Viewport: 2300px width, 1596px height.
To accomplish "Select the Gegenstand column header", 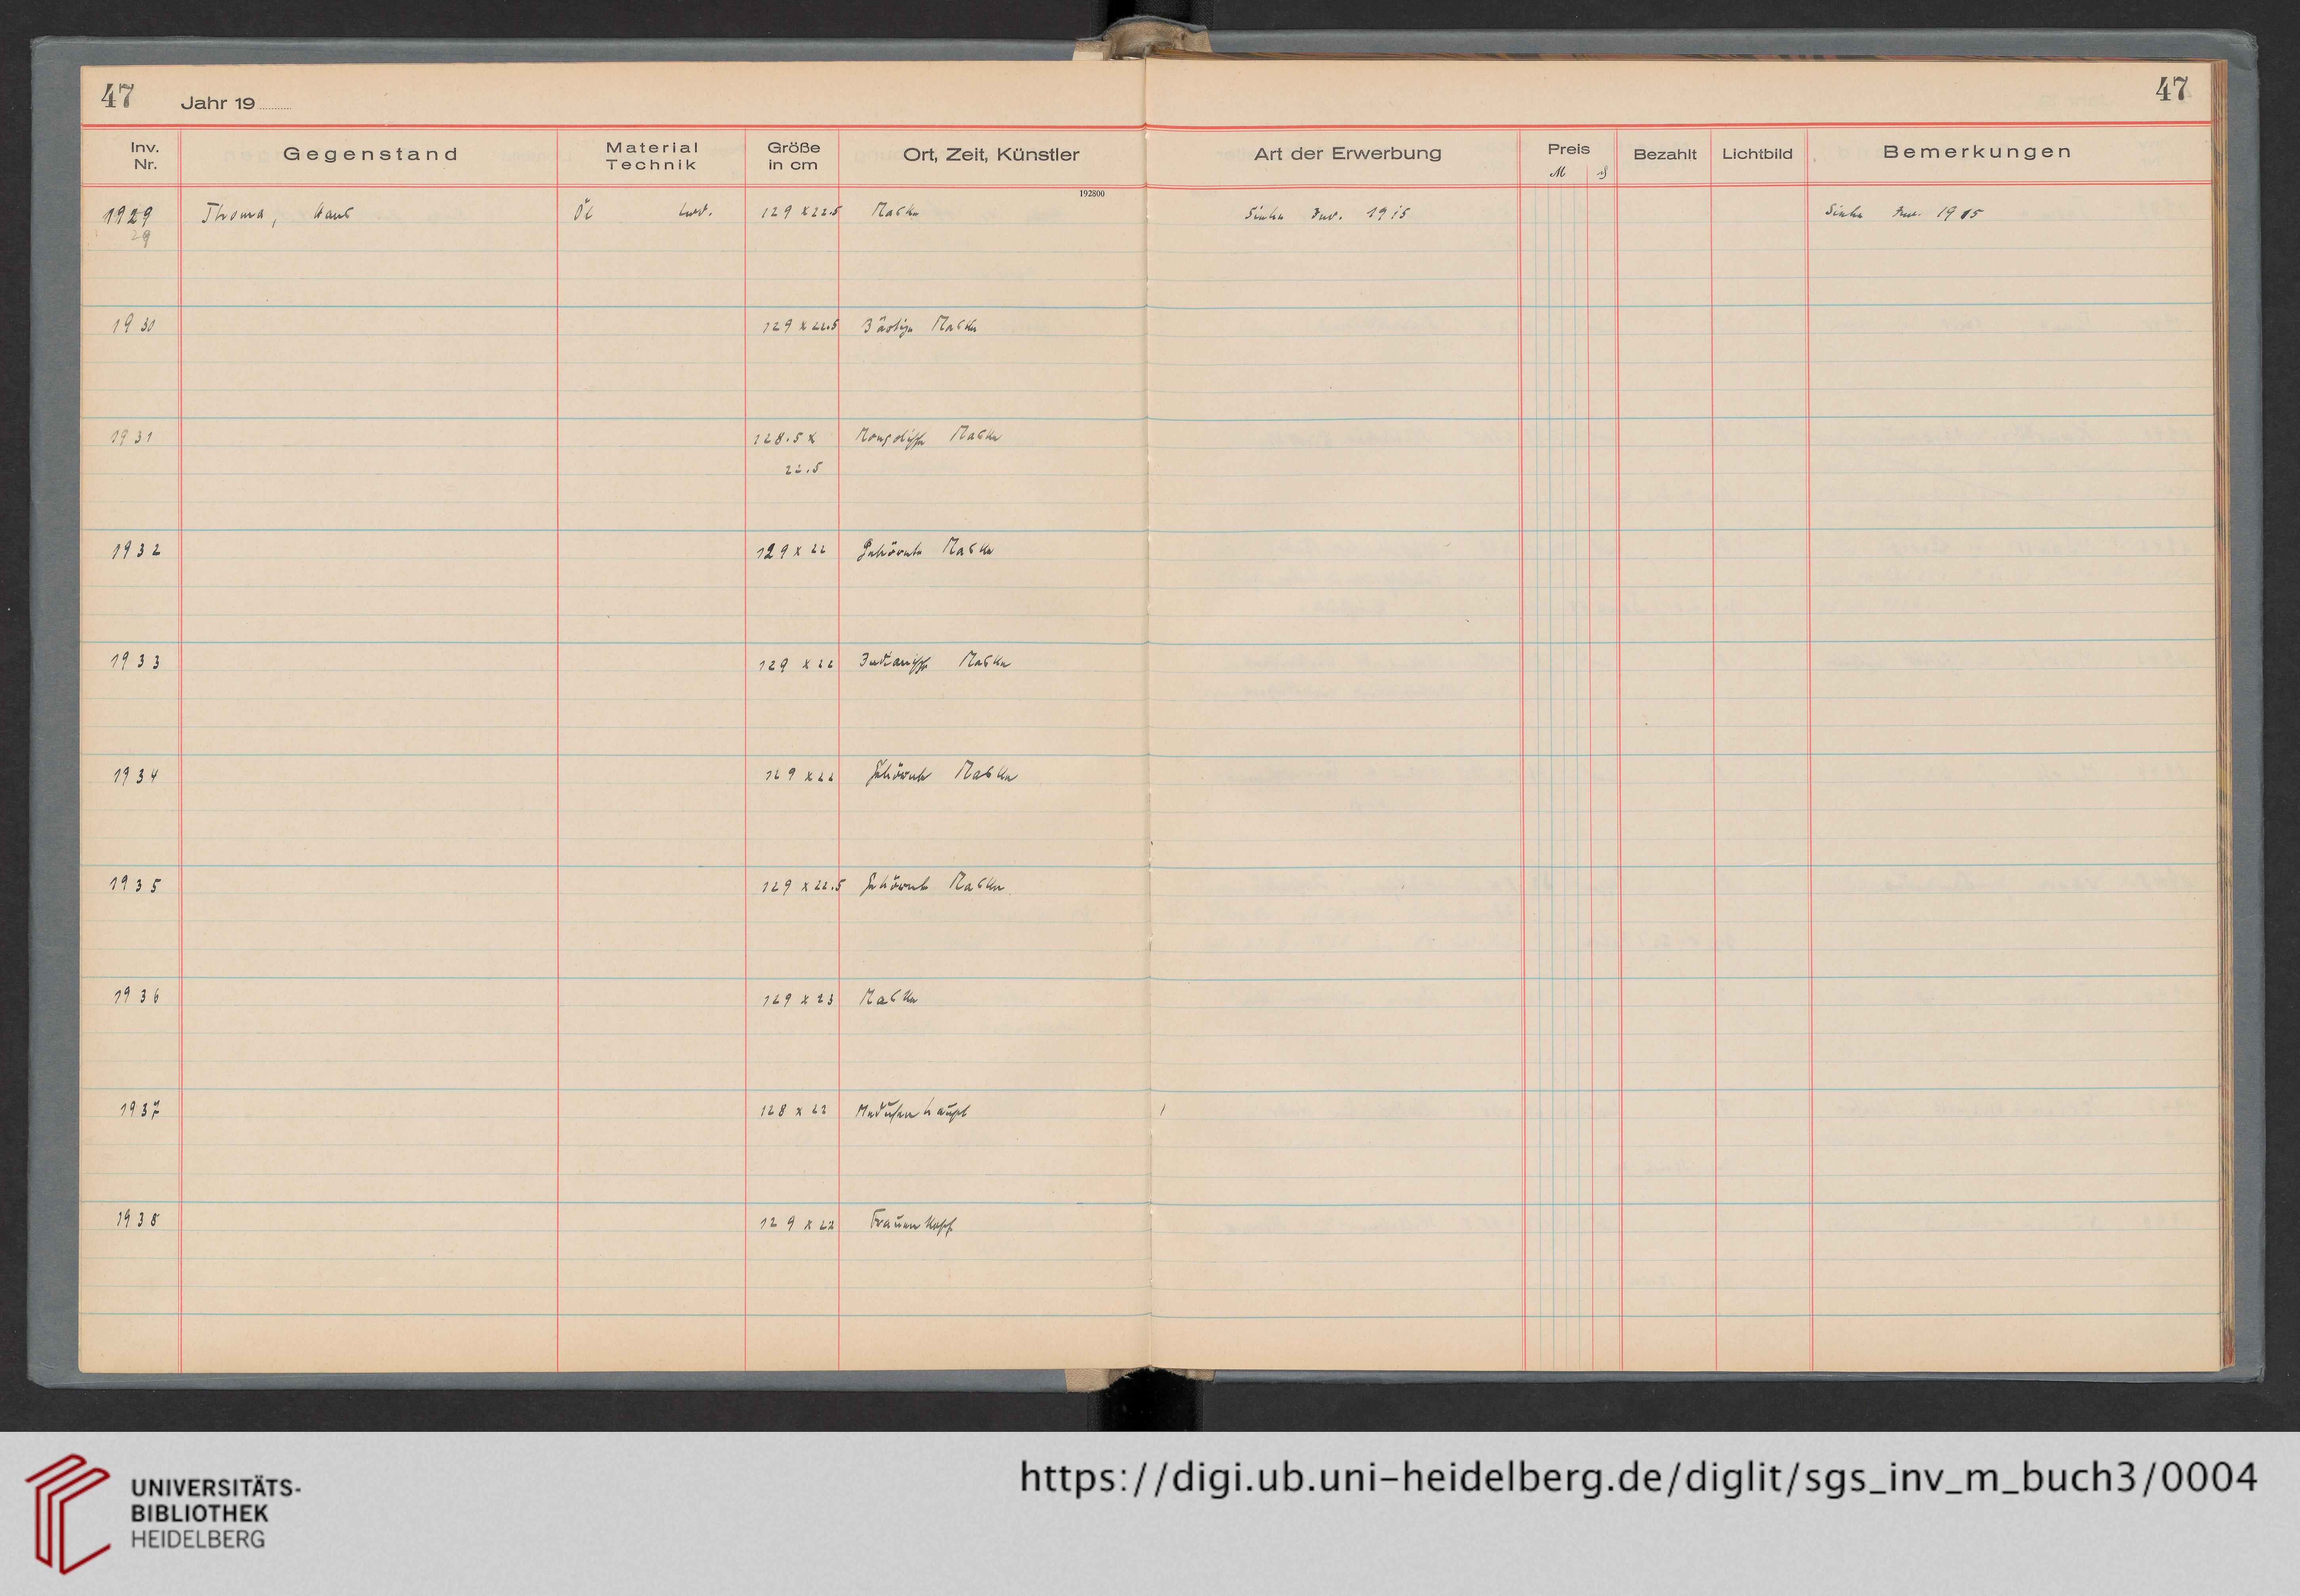I will (x=370, y=154).
